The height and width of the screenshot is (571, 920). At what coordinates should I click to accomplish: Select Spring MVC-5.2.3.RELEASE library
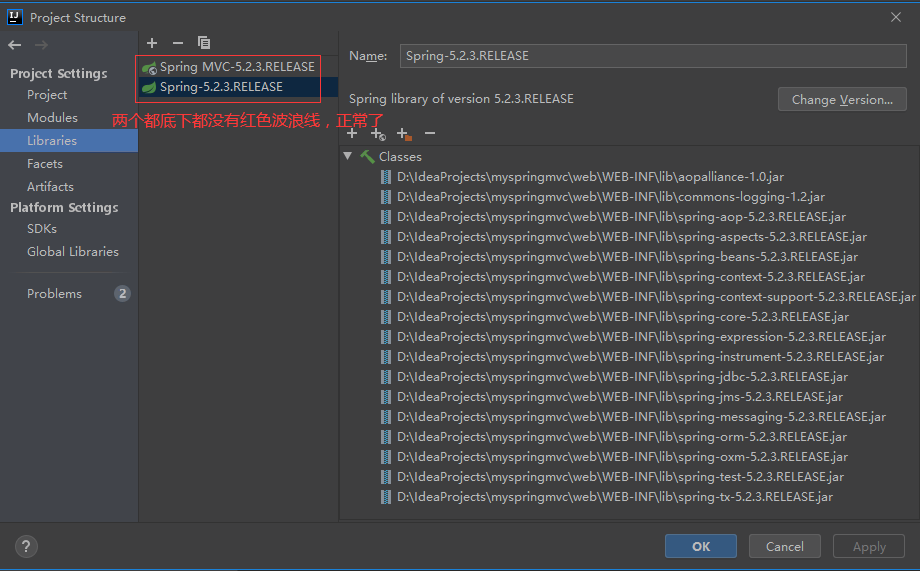[238, 67]
